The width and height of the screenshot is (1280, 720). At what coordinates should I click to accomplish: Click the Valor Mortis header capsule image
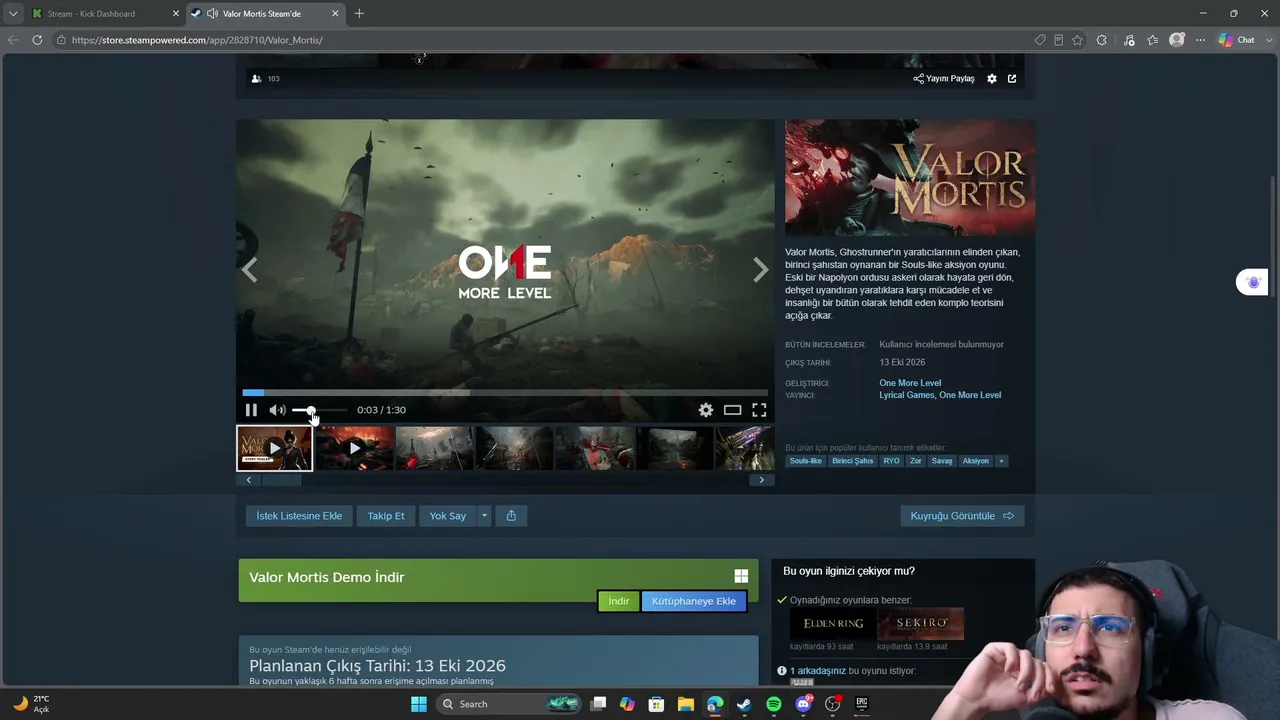(x=910, y=178)
